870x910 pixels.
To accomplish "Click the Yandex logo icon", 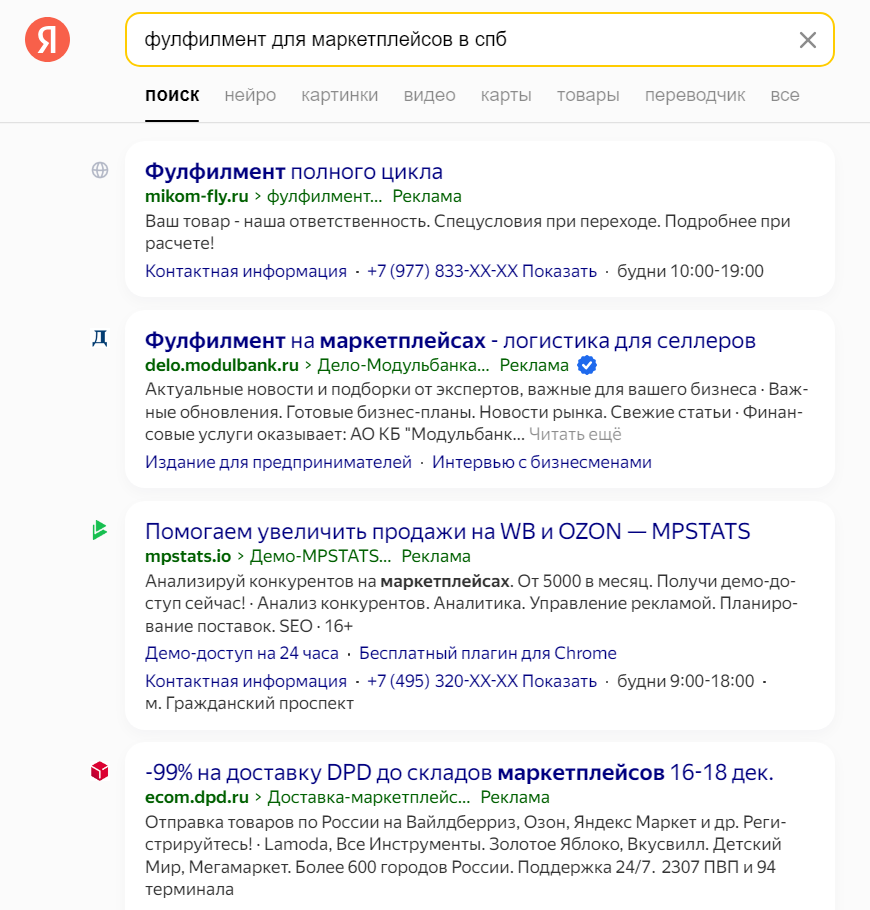I will [x=48, y=40].
